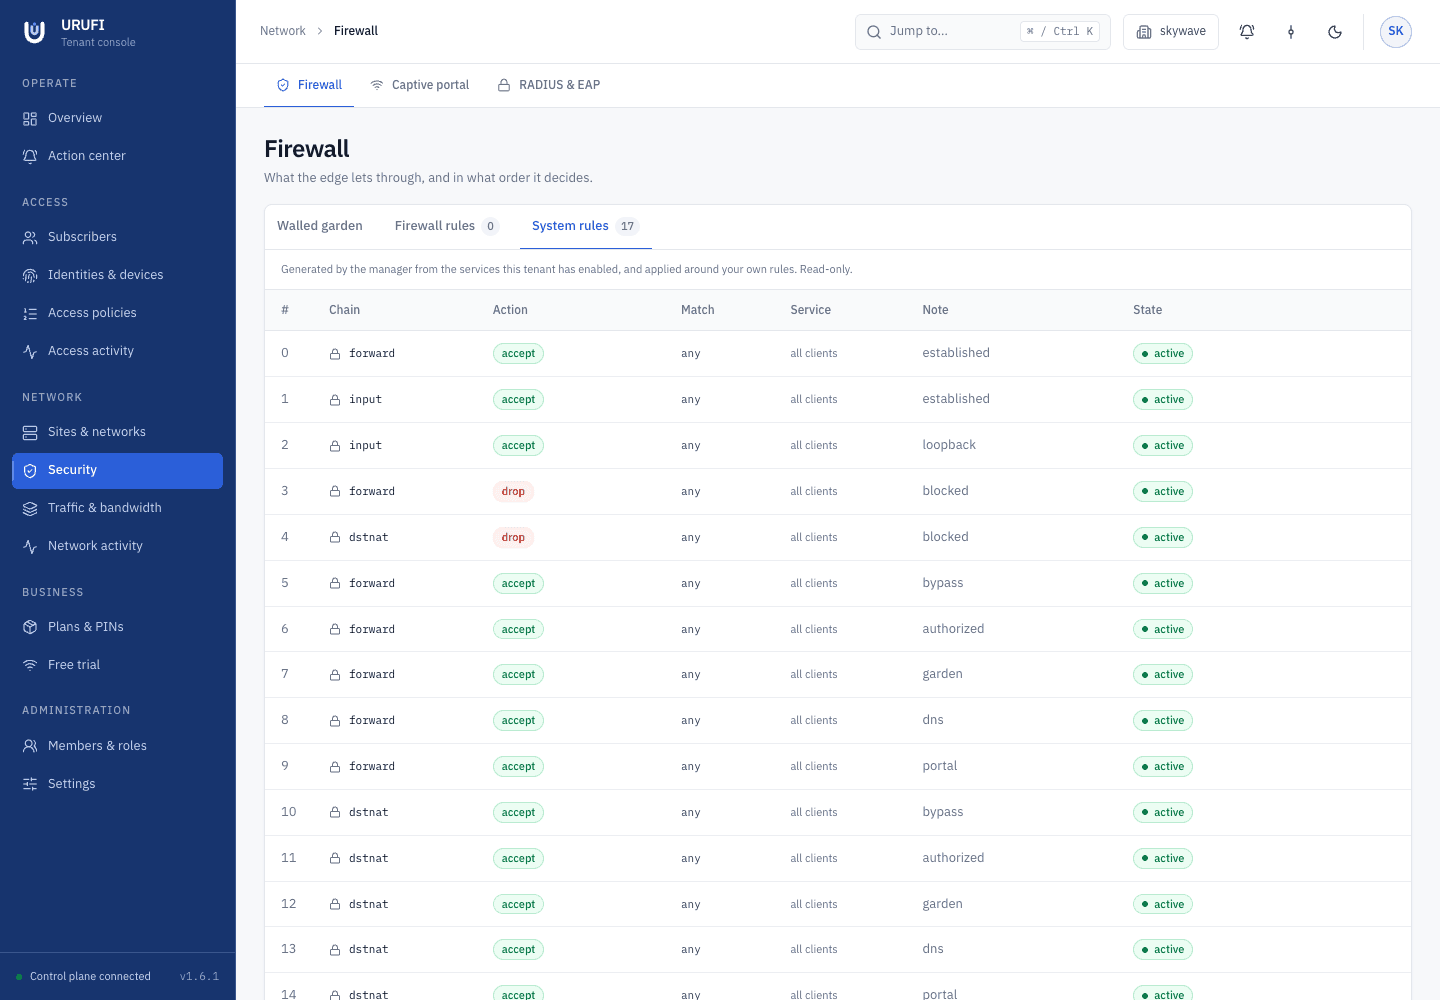Open Access activity in sidebar
Viewport: 1440px width, 1000px height.
coord(117,351)
